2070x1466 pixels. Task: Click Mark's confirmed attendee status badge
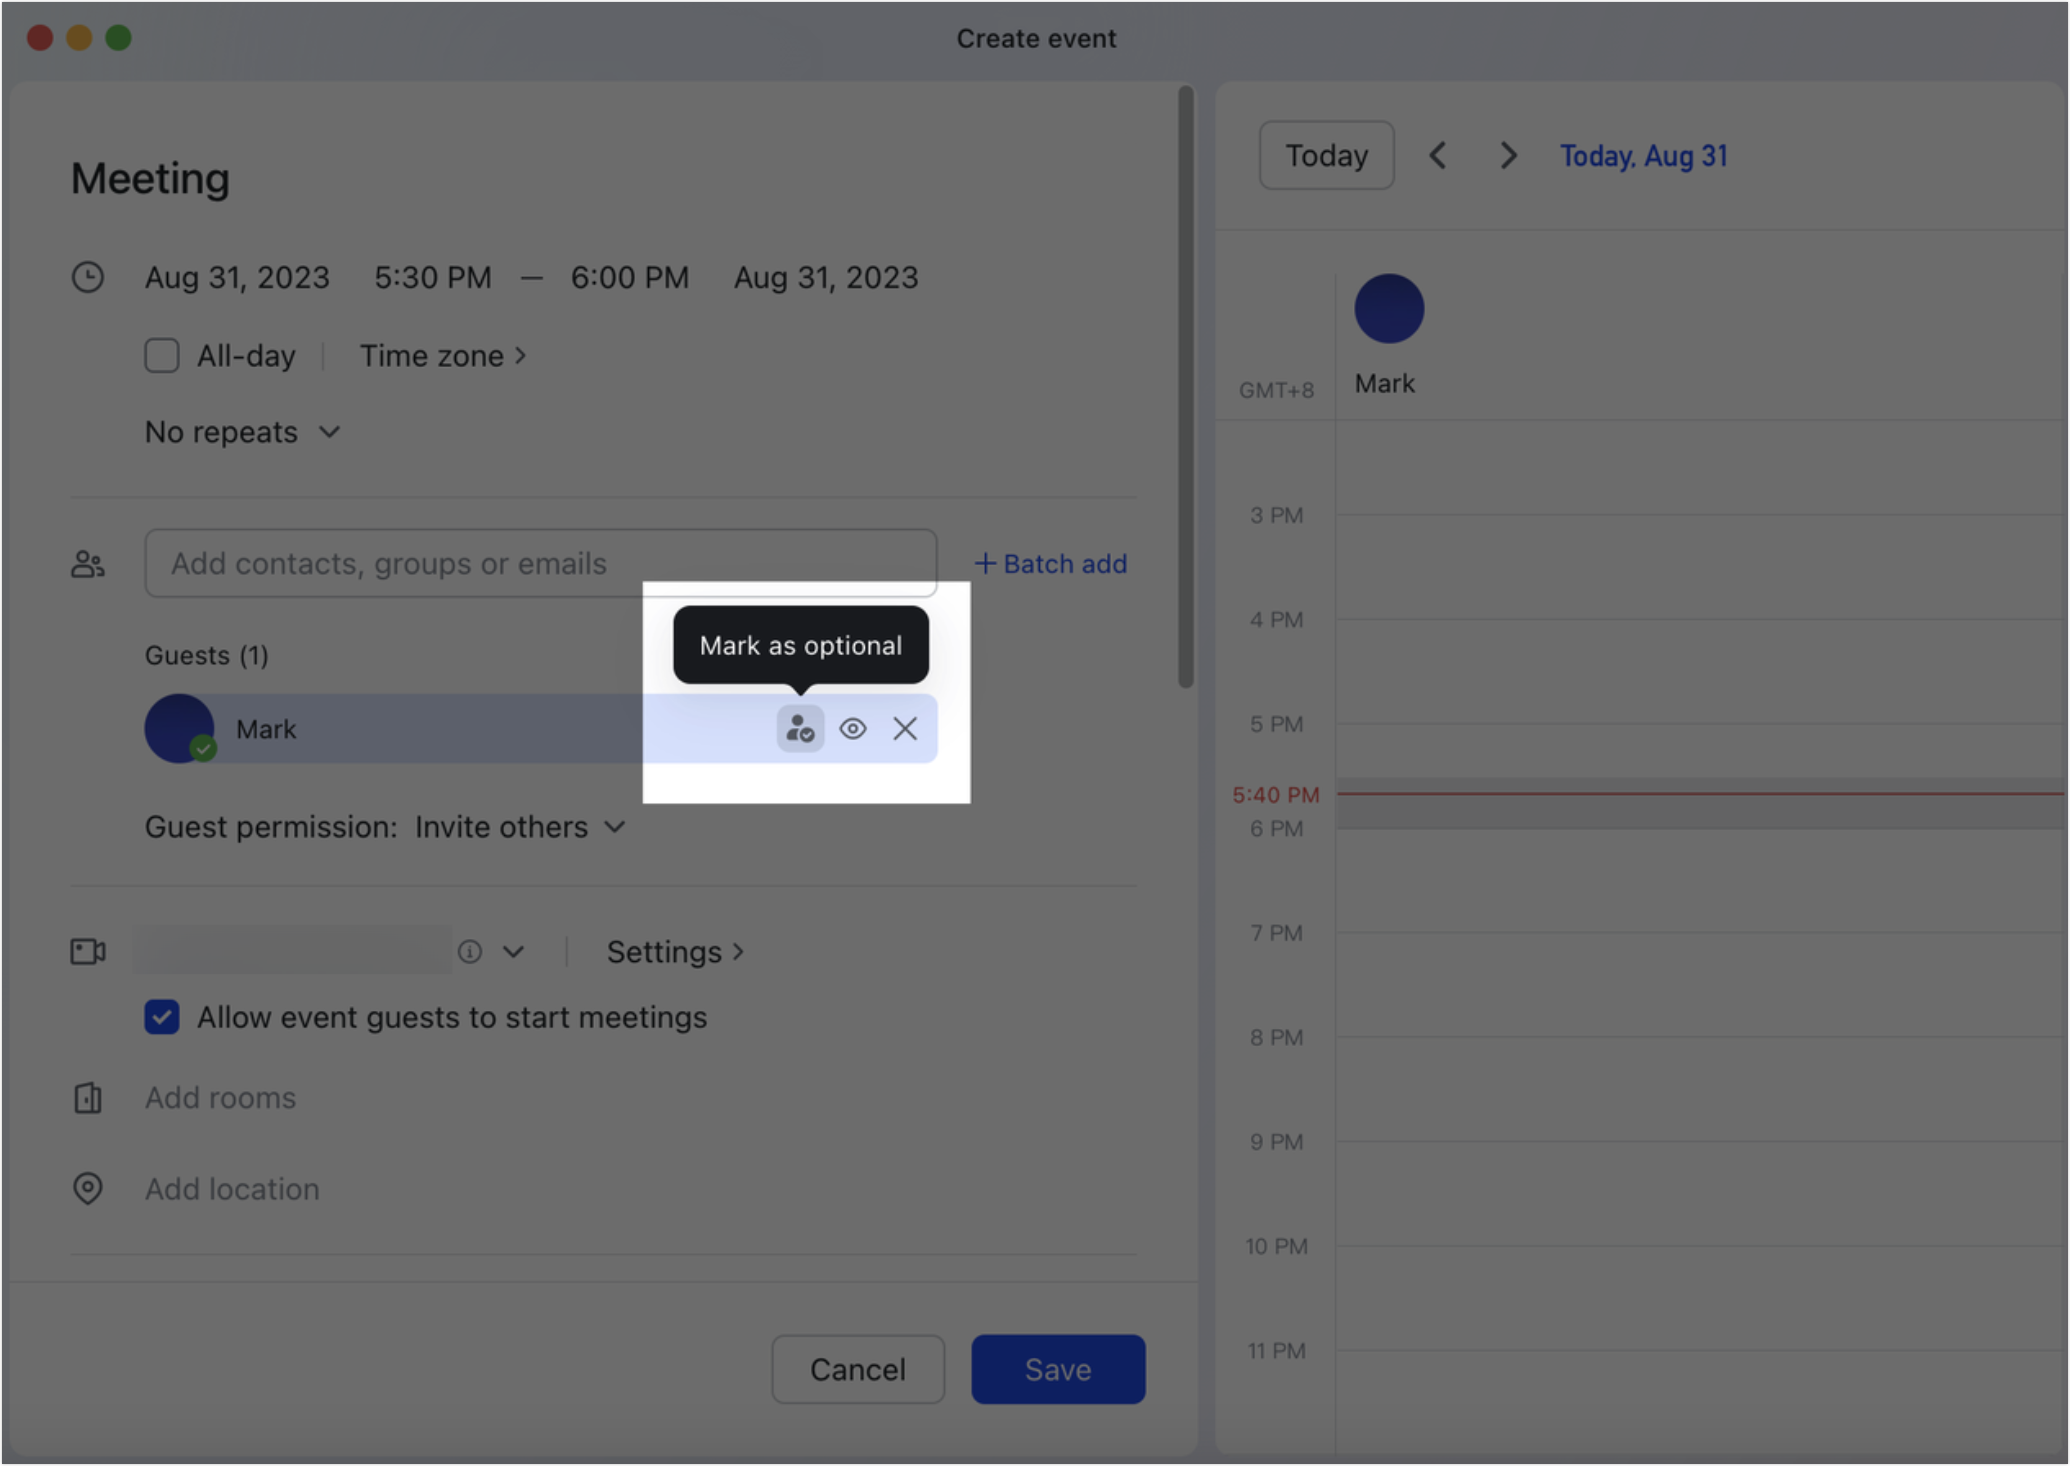(x=203, y=749)
